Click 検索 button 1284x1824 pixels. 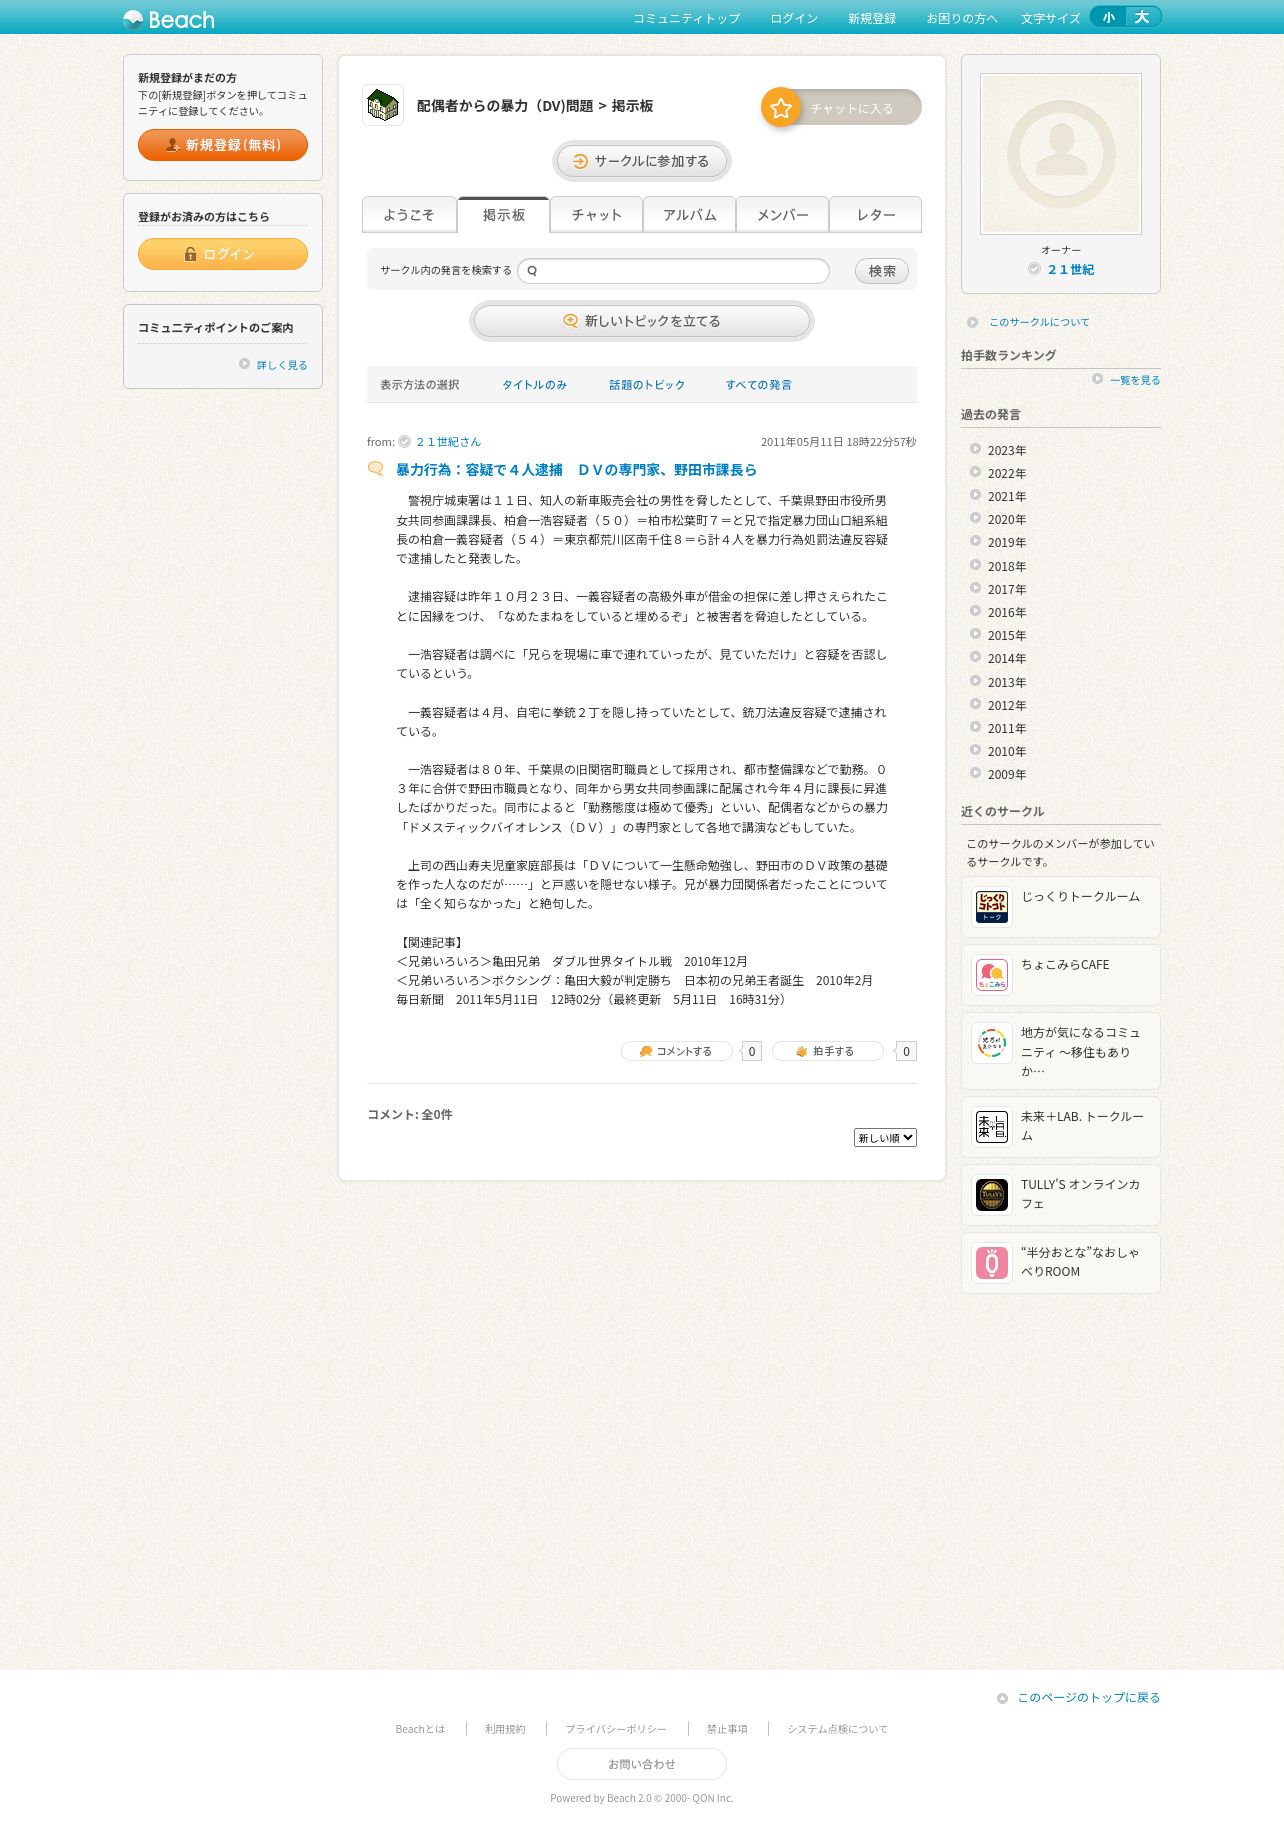point(882,271)
